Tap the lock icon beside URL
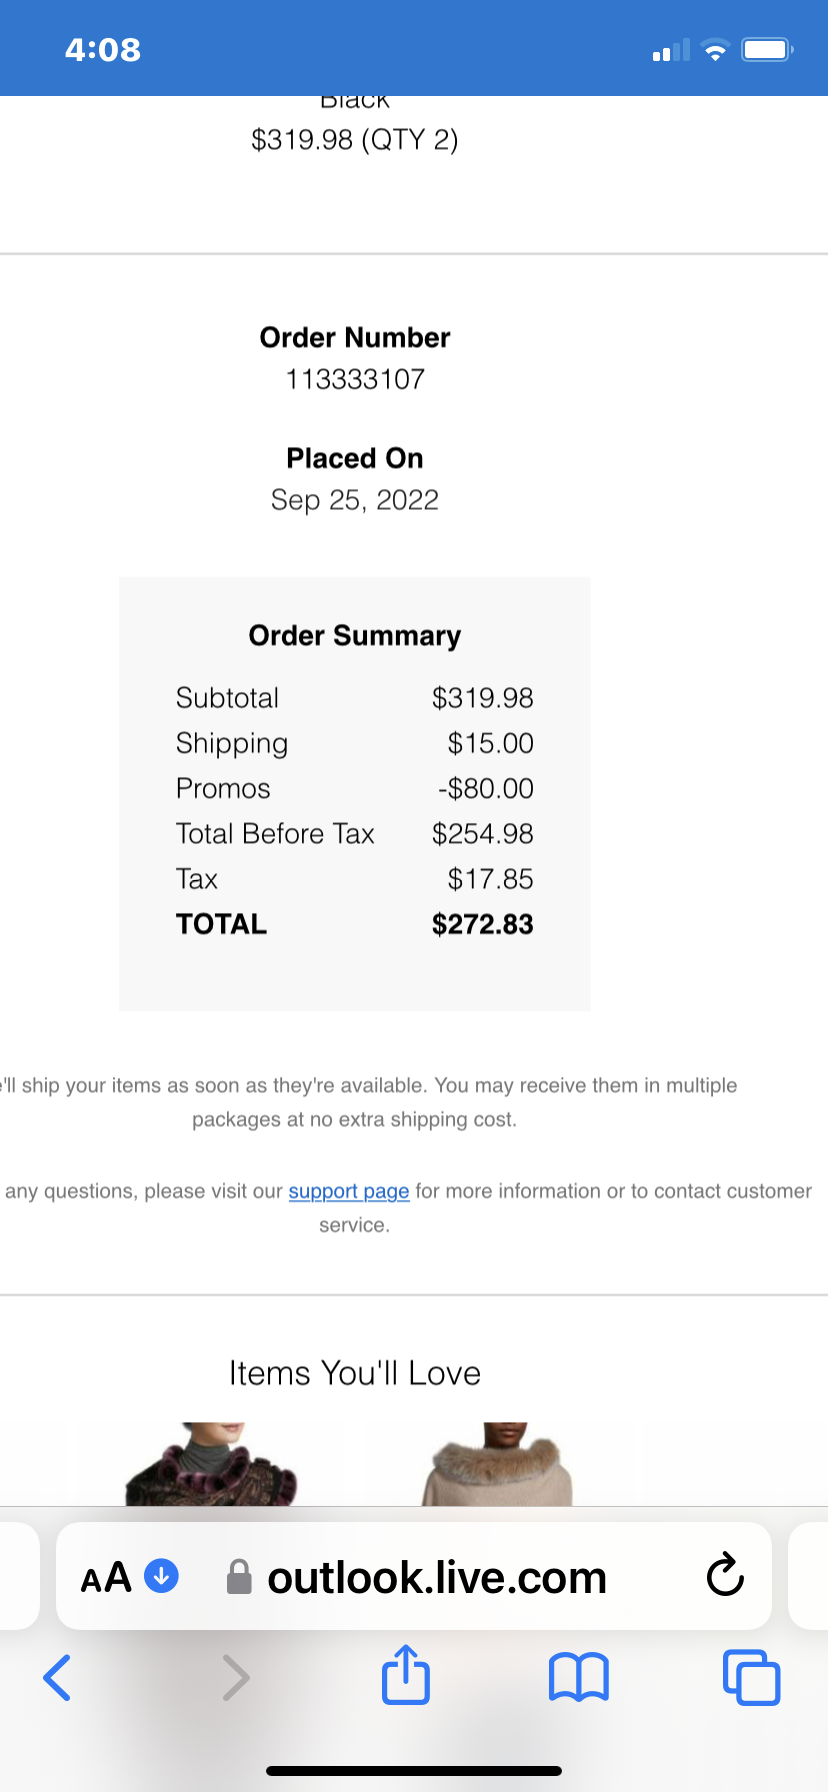The image size is (828, 1792). tap(239, 1577)
